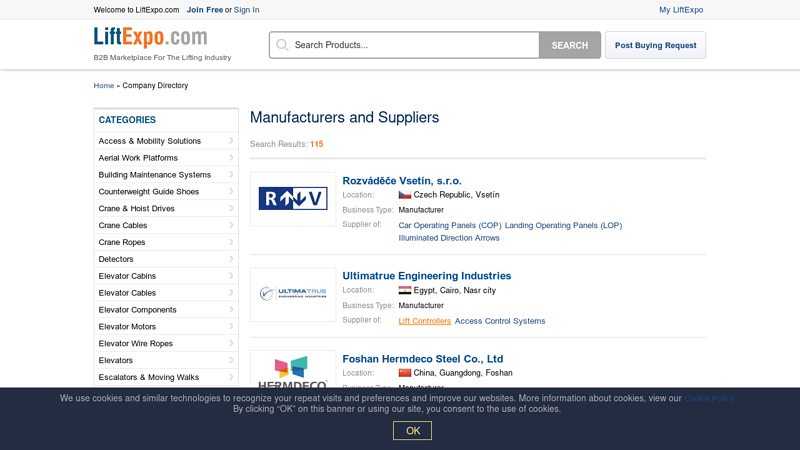Select Escalators & Moving Walks category

coord(166,377)
